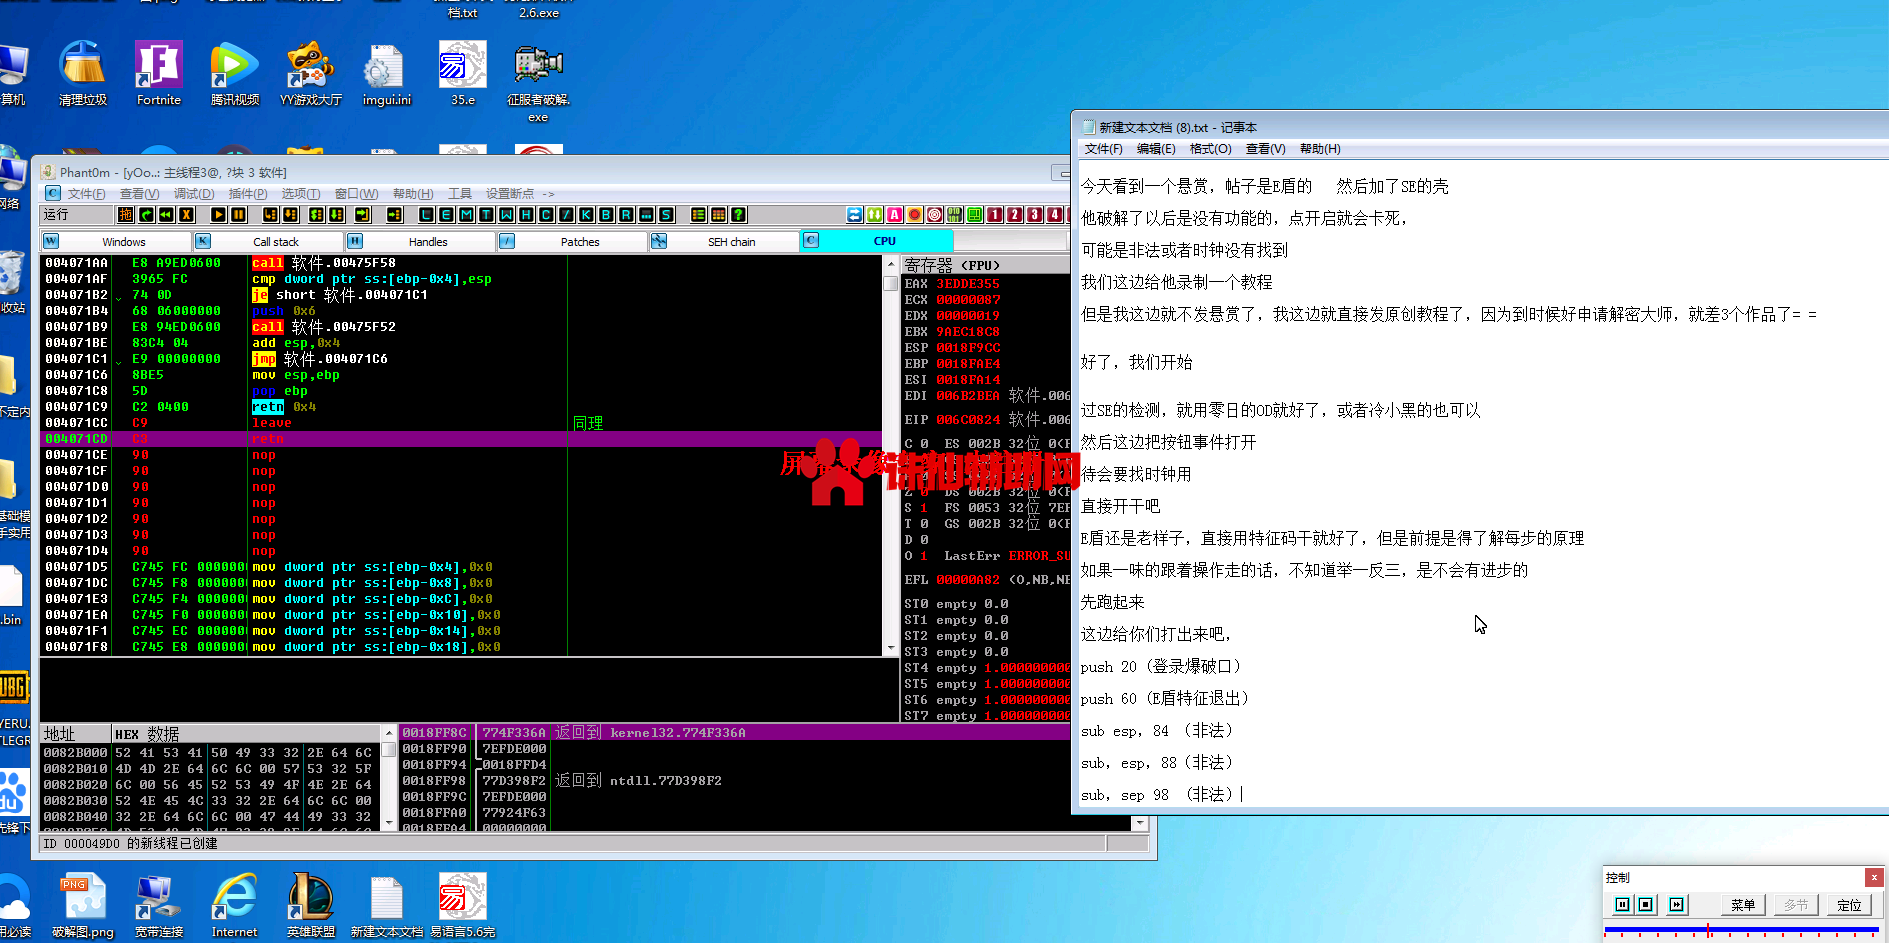
Task: Click the pause button in control panel
Action: tap(1622, 905)
